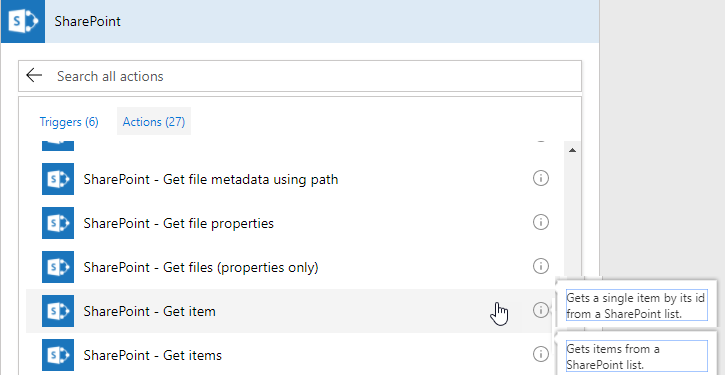Switch to the Triggers (6) tab
This screenshot has width=725, height=375.
pyautogui.click(x=69, y=122)
